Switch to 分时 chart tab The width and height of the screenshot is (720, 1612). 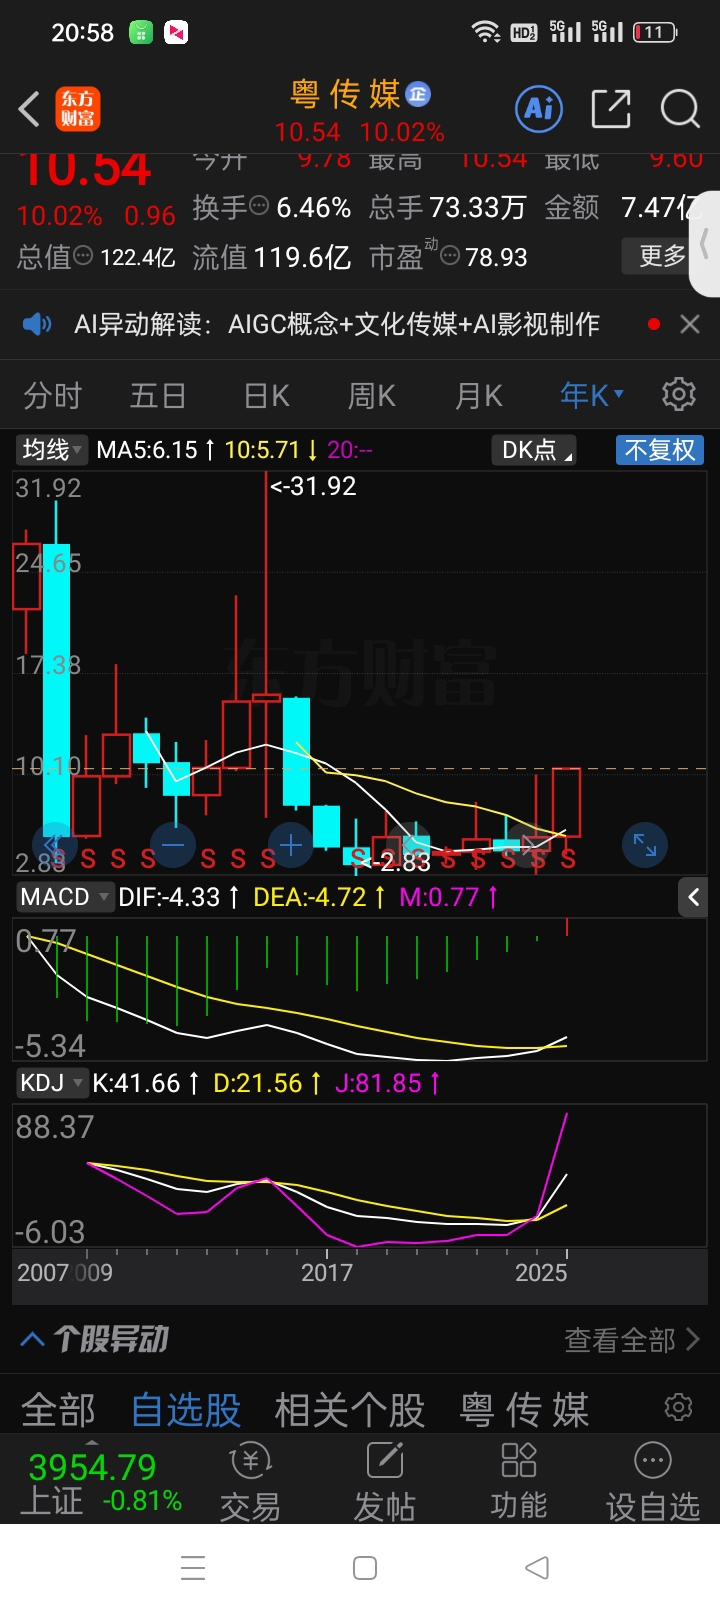pyautogui.click(x=53, y=396)
